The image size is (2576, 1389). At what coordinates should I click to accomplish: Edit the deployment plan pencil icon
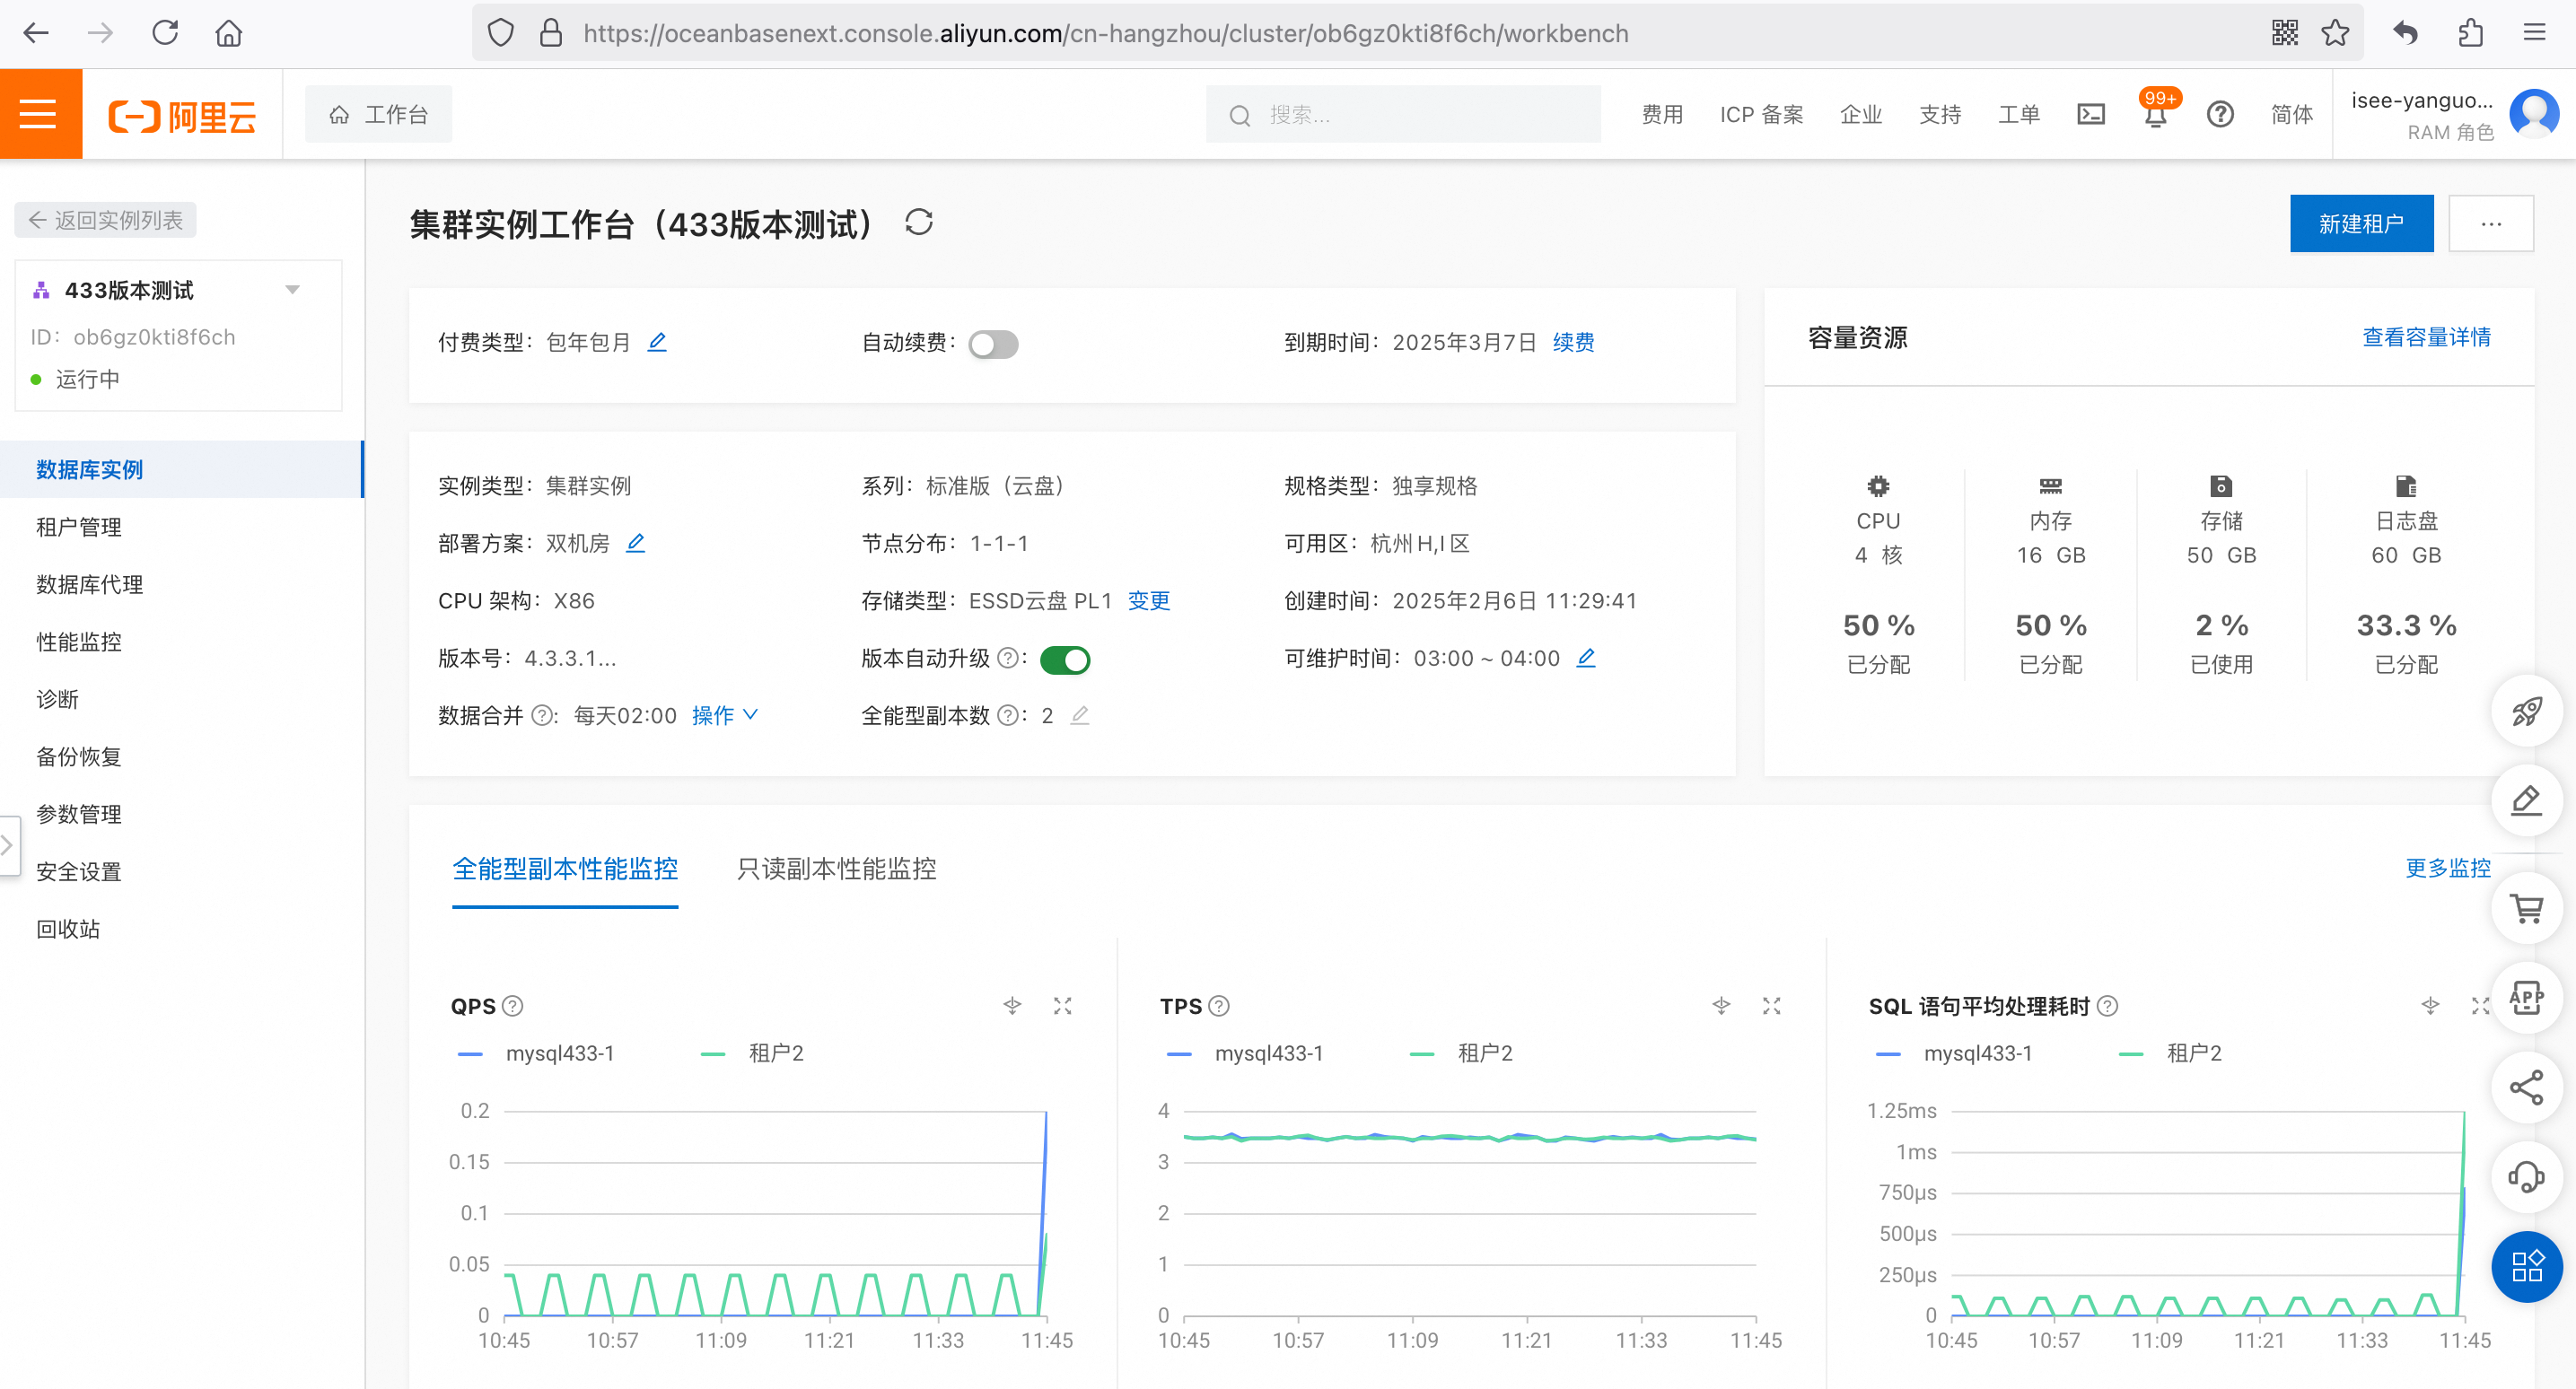635,543
